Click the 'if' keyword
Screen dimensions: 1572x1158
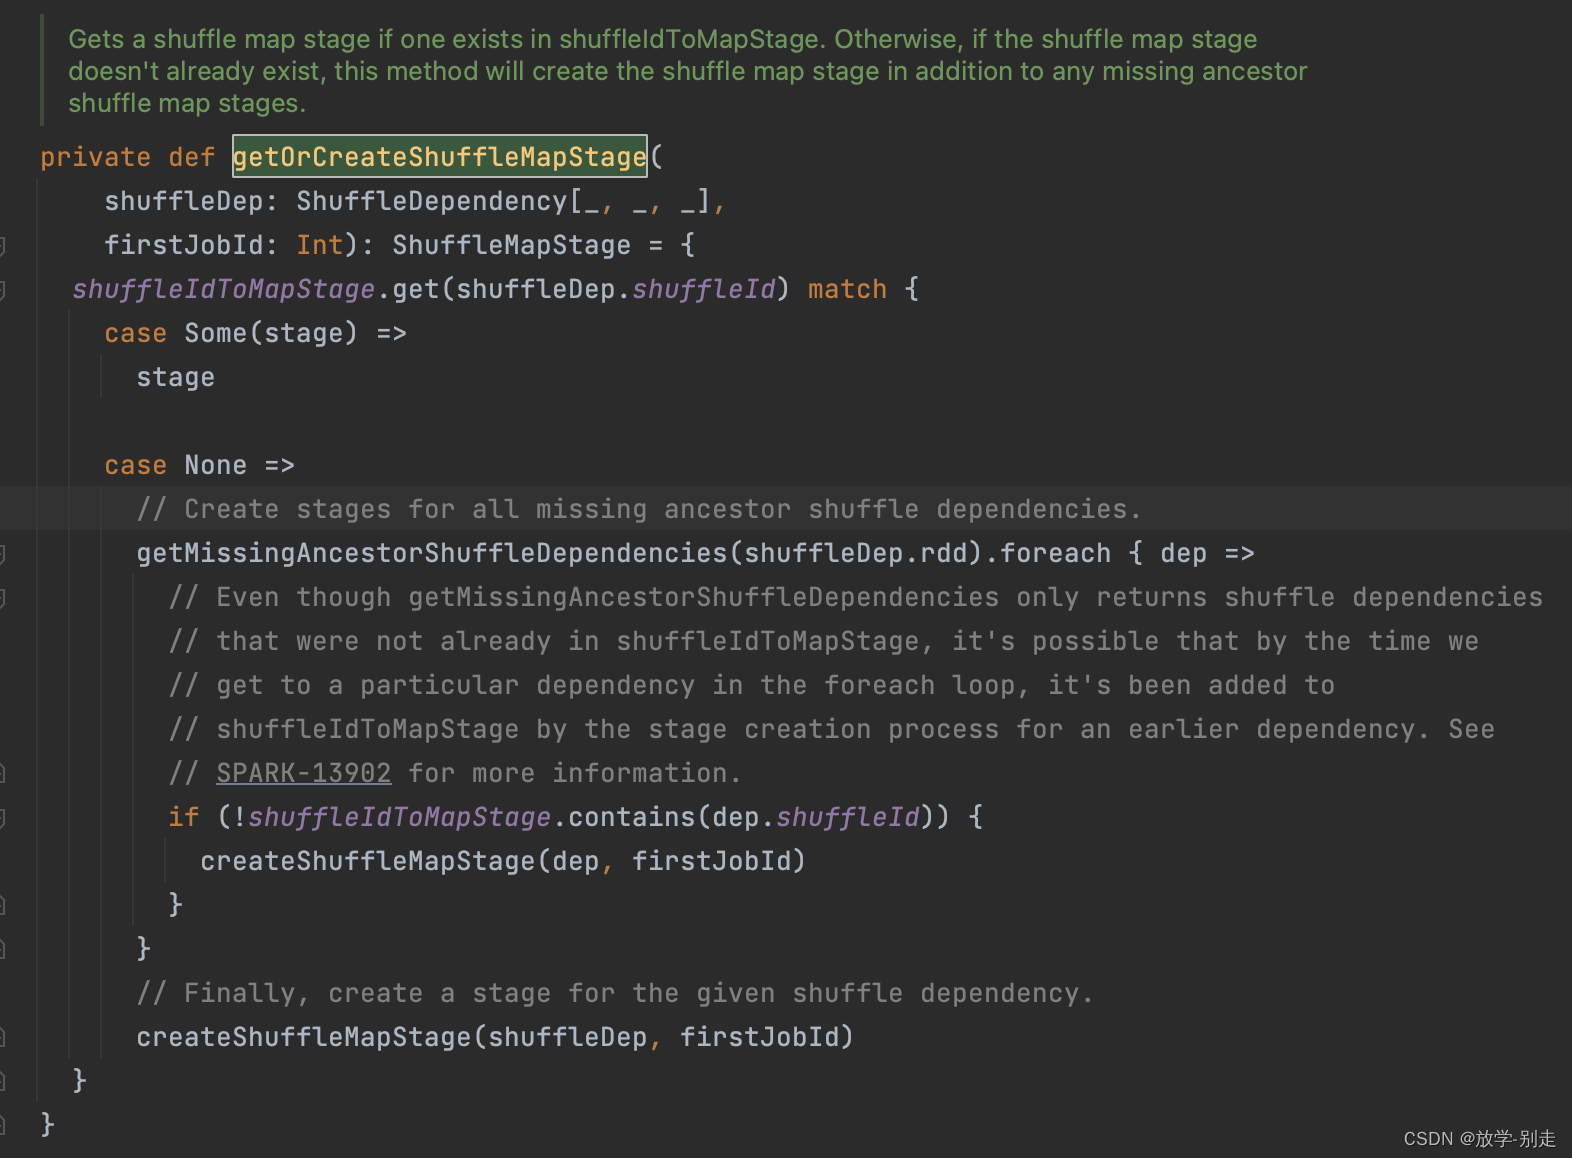pos(184,817)
